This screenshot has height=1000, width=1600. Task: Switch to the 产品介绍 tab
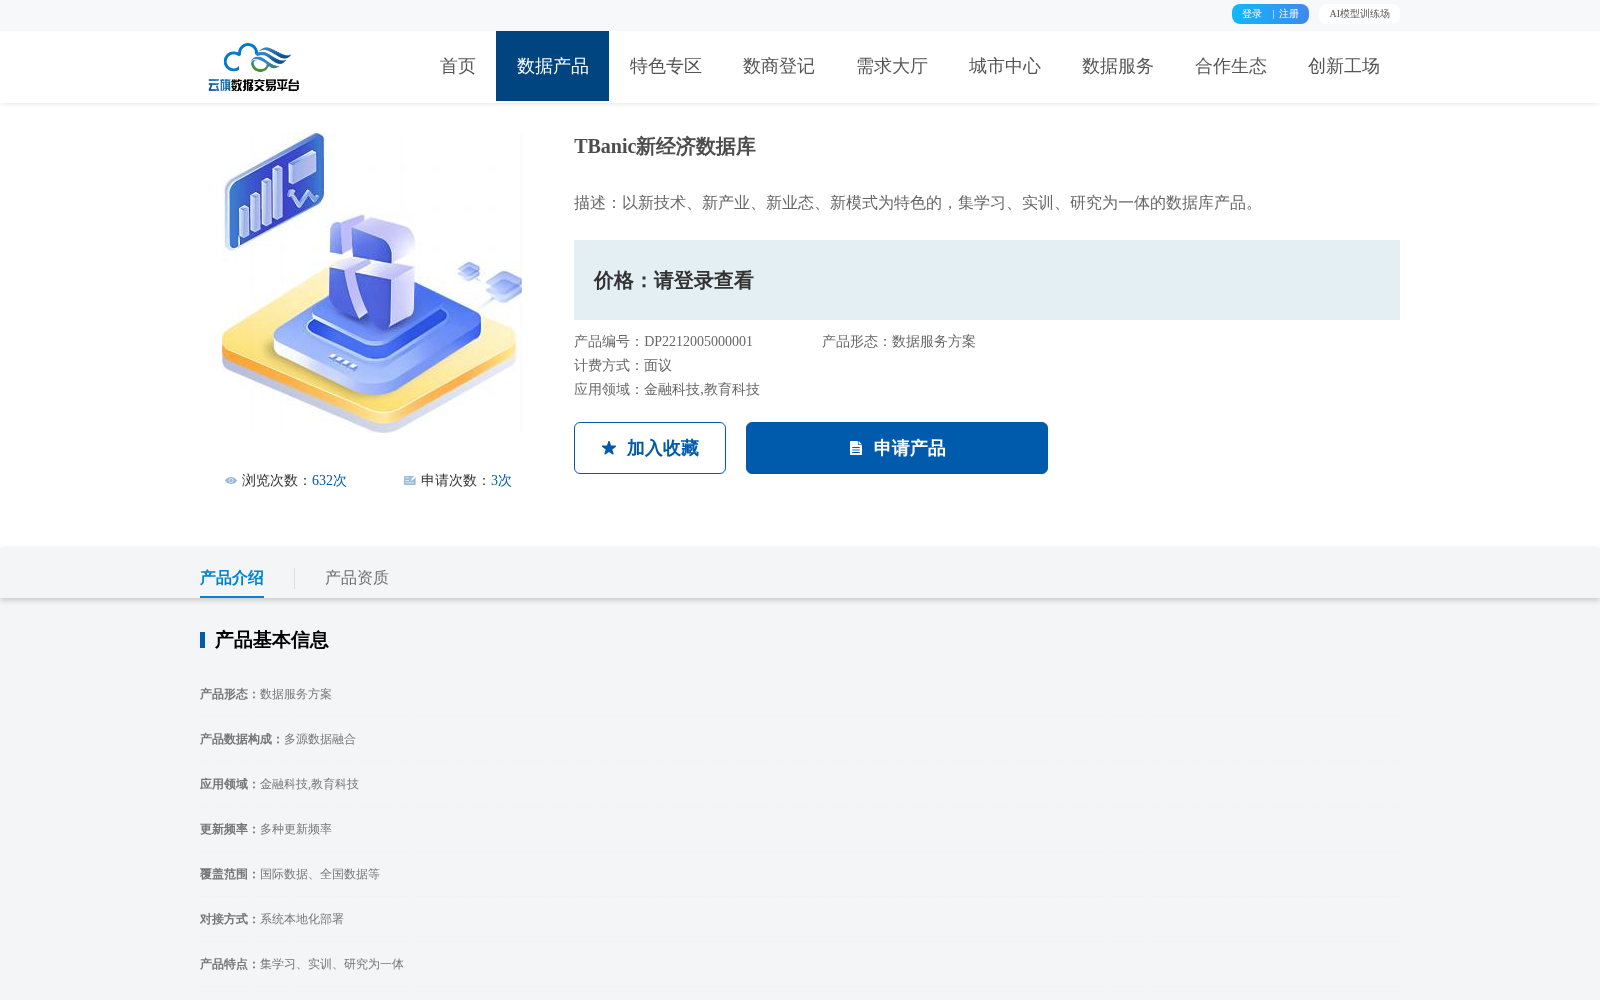(x=232, y=578)
